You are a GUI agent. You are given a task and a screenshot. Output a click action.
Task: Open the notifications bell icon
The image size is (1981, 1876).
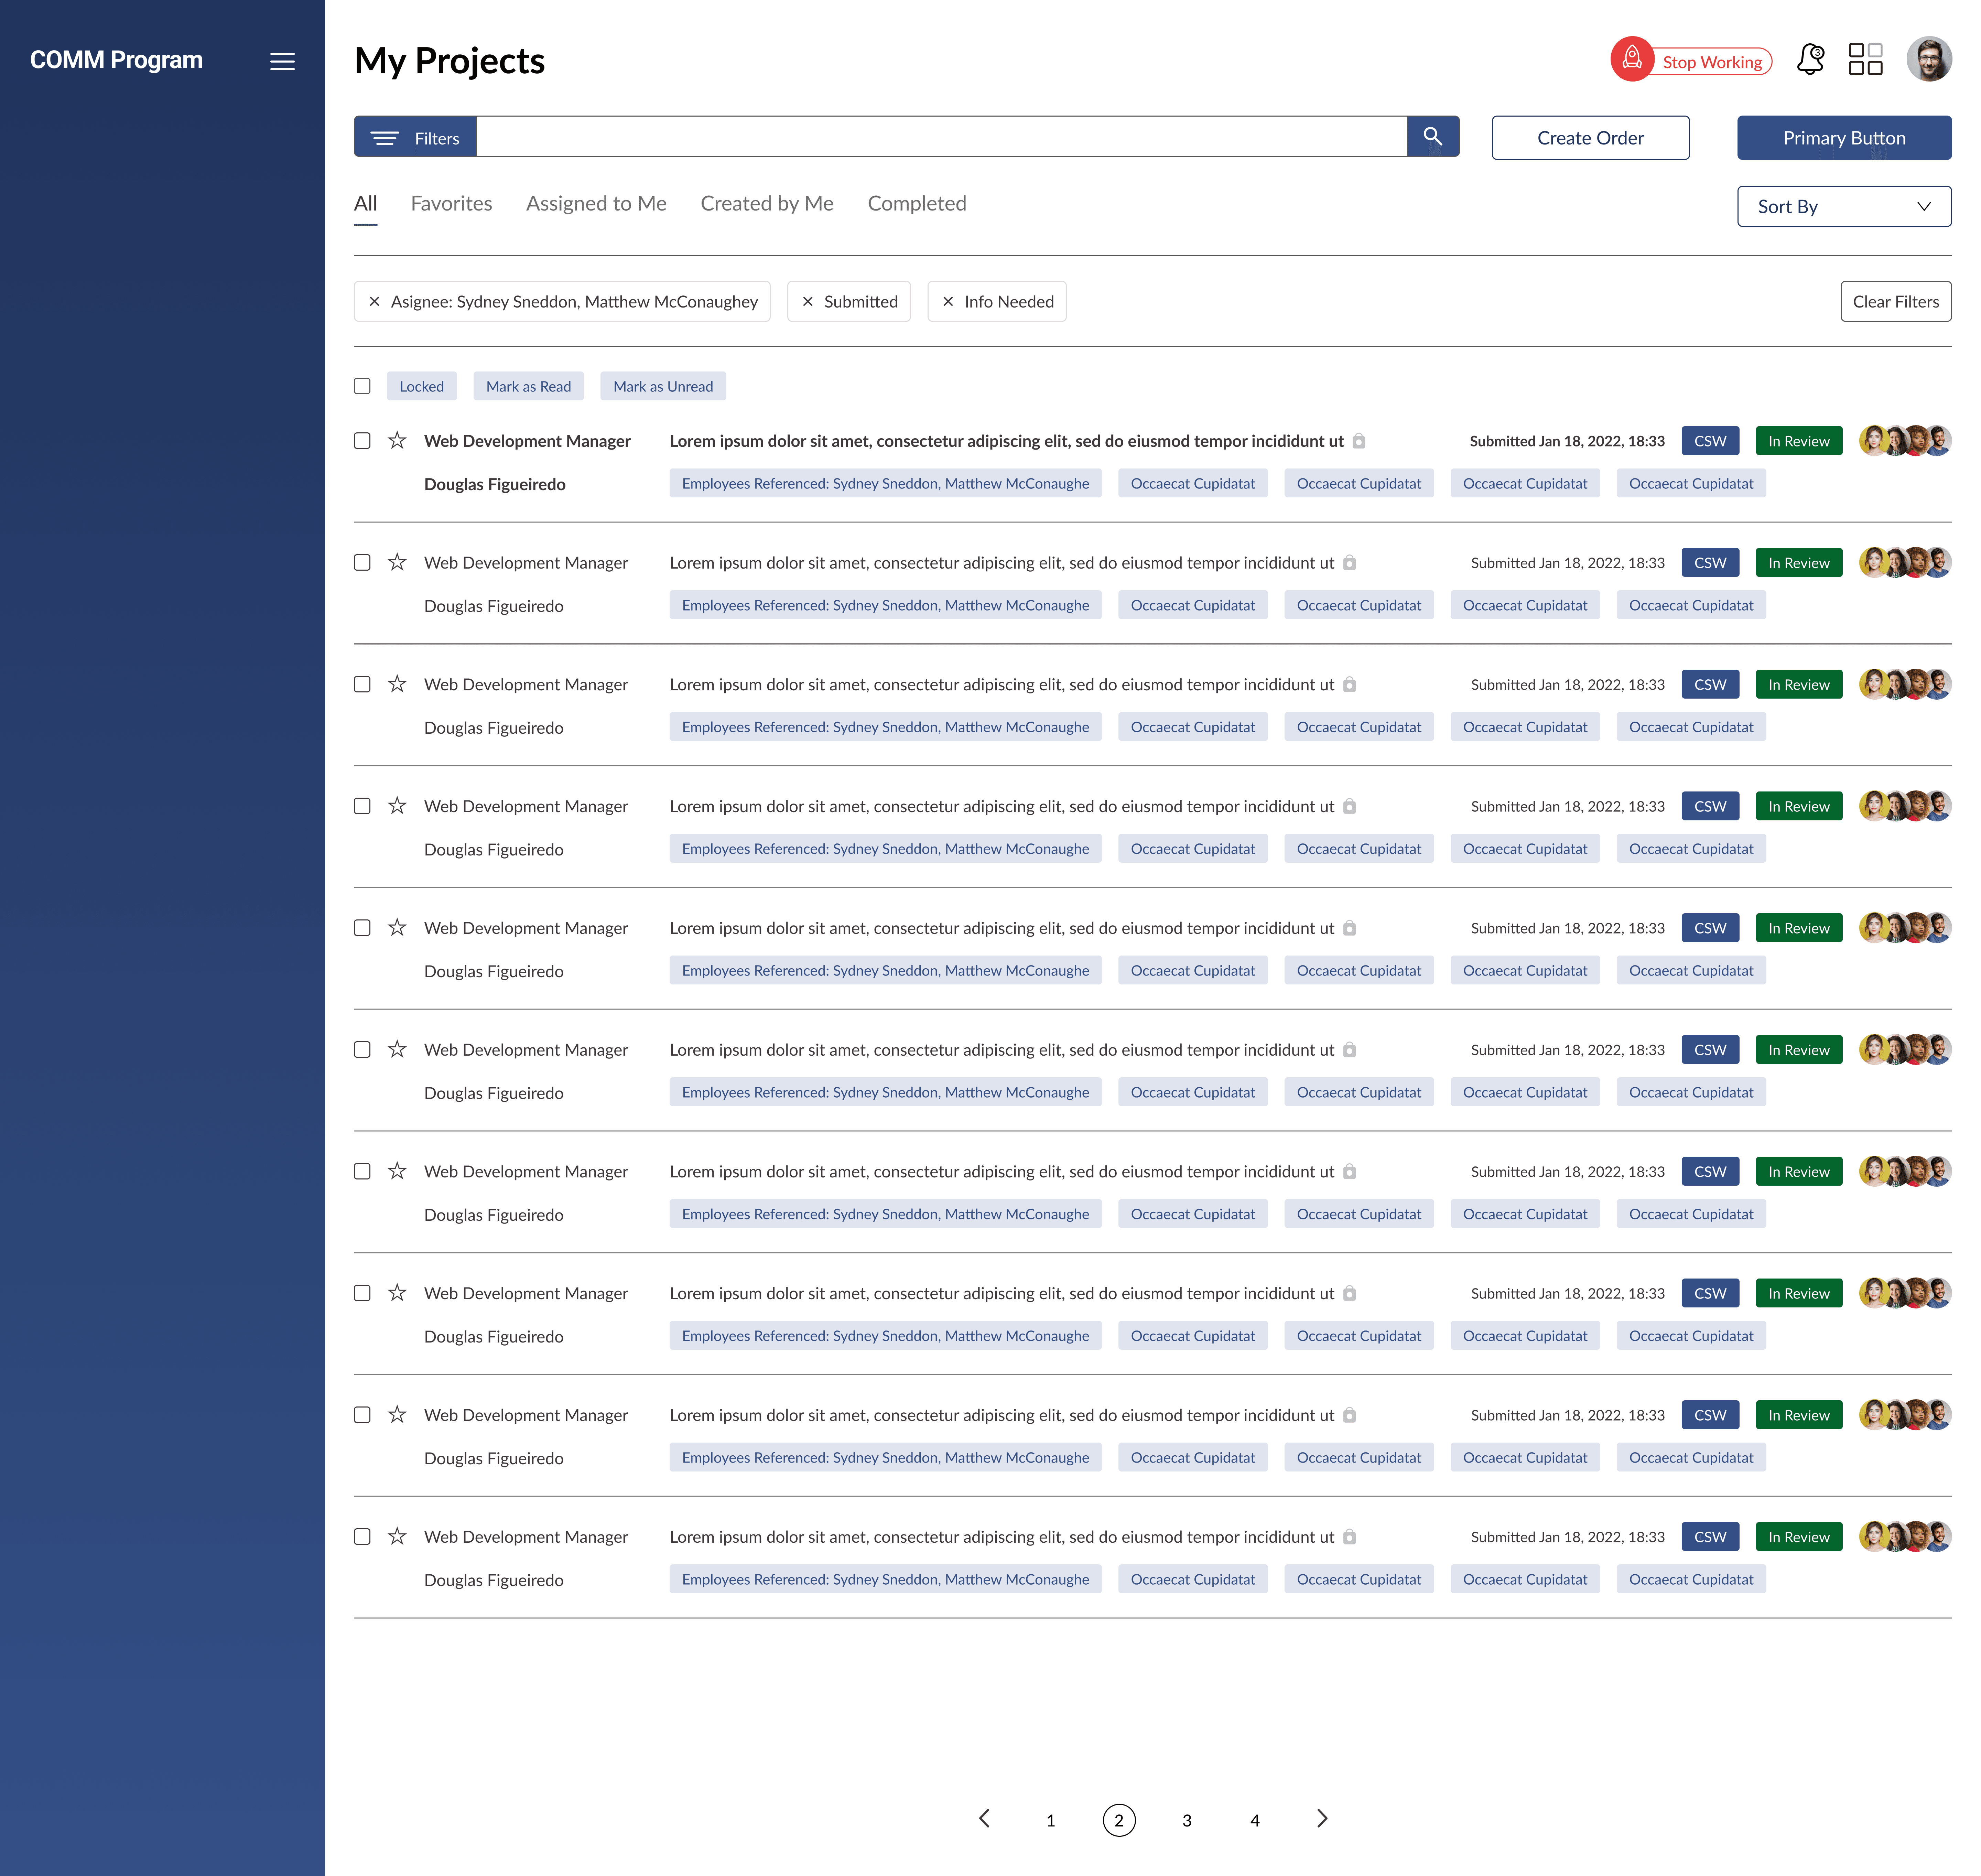coord(1810,60)
